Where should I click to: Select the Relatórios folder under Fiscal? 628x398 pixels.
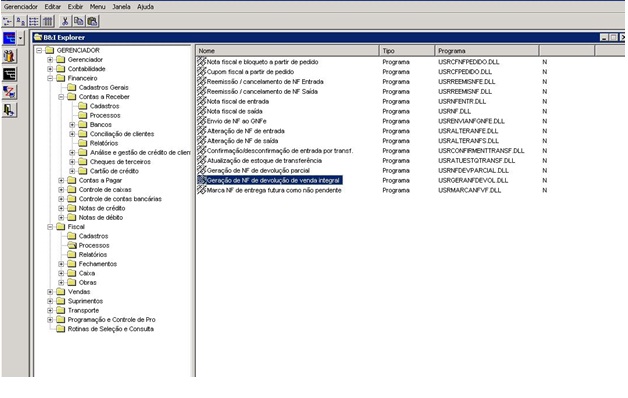93,255
